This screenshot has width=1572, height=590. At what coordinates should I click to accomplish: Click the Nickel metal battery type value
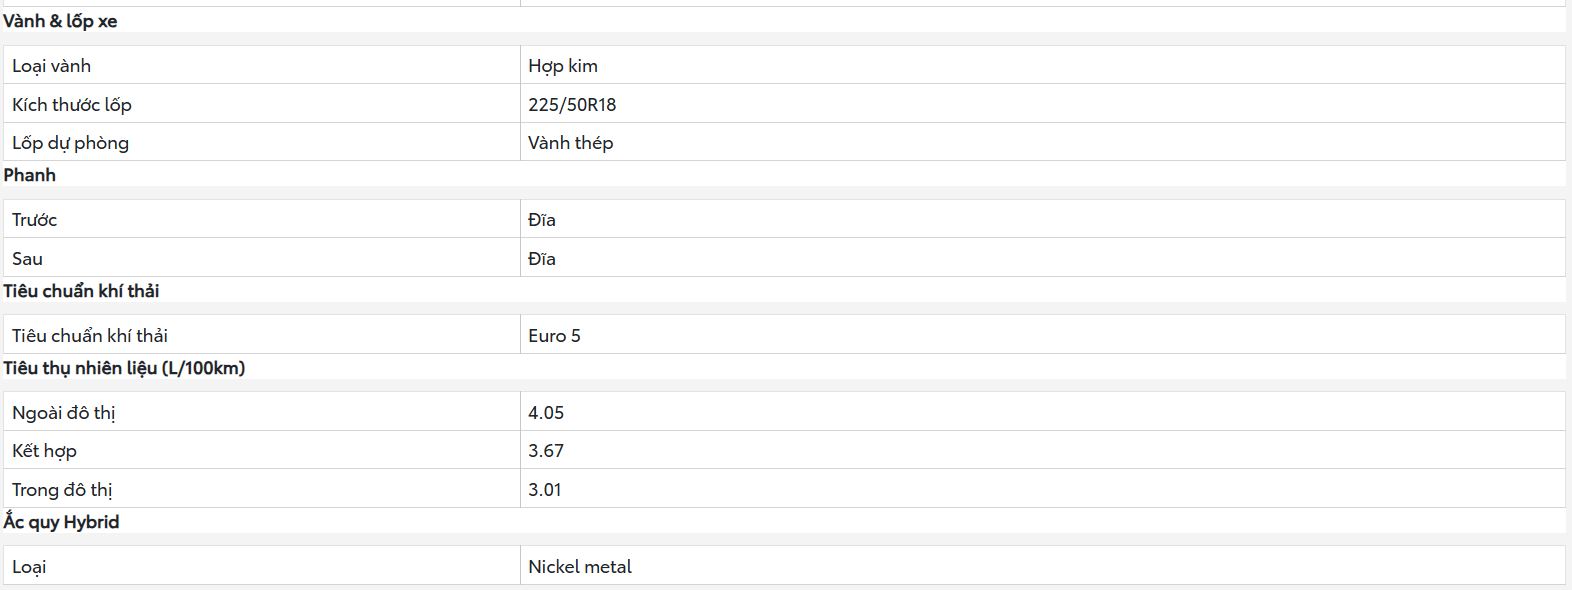point(580,567)
